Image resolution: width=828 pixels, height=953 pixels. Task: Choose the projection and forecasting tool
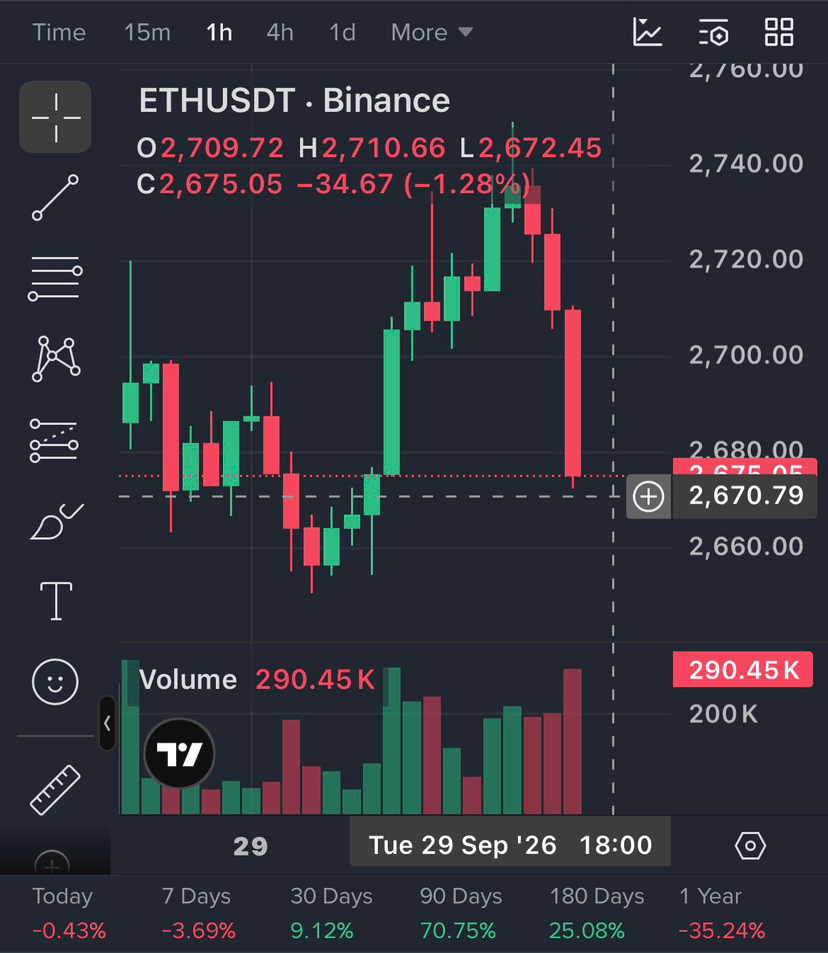(54, 441)
